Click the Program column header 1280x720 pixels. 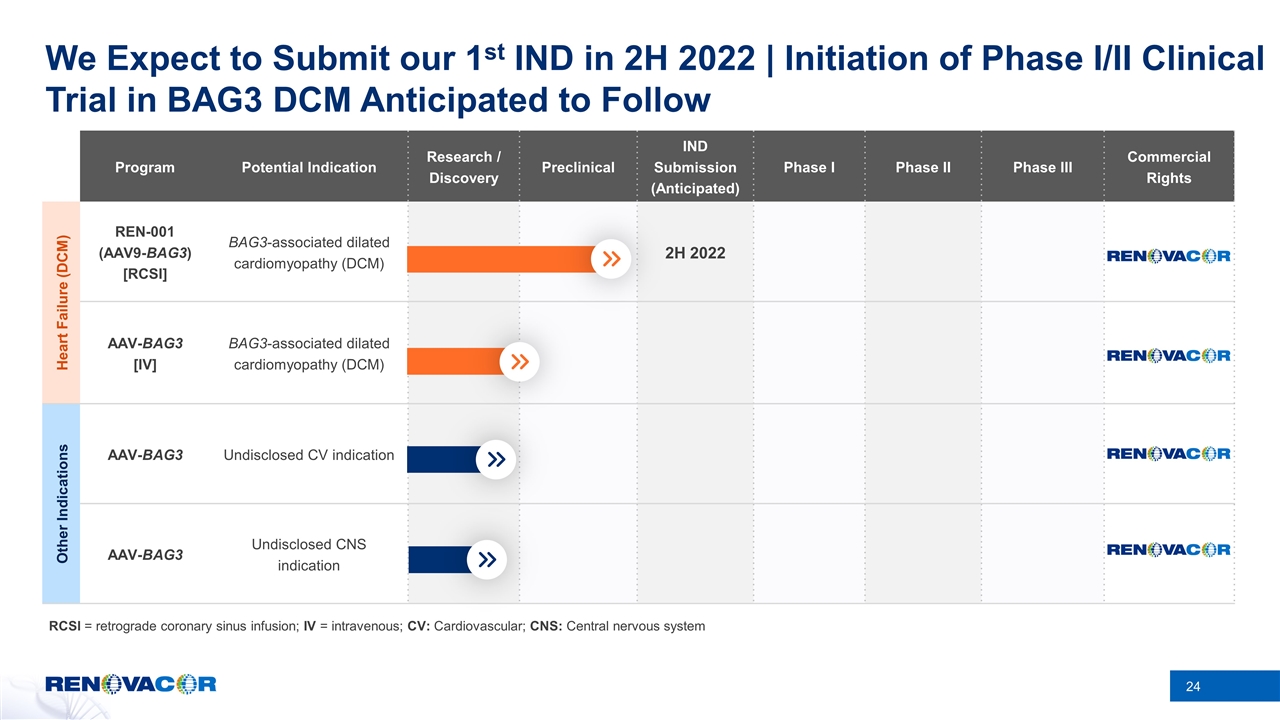click(x=143, y=167)
